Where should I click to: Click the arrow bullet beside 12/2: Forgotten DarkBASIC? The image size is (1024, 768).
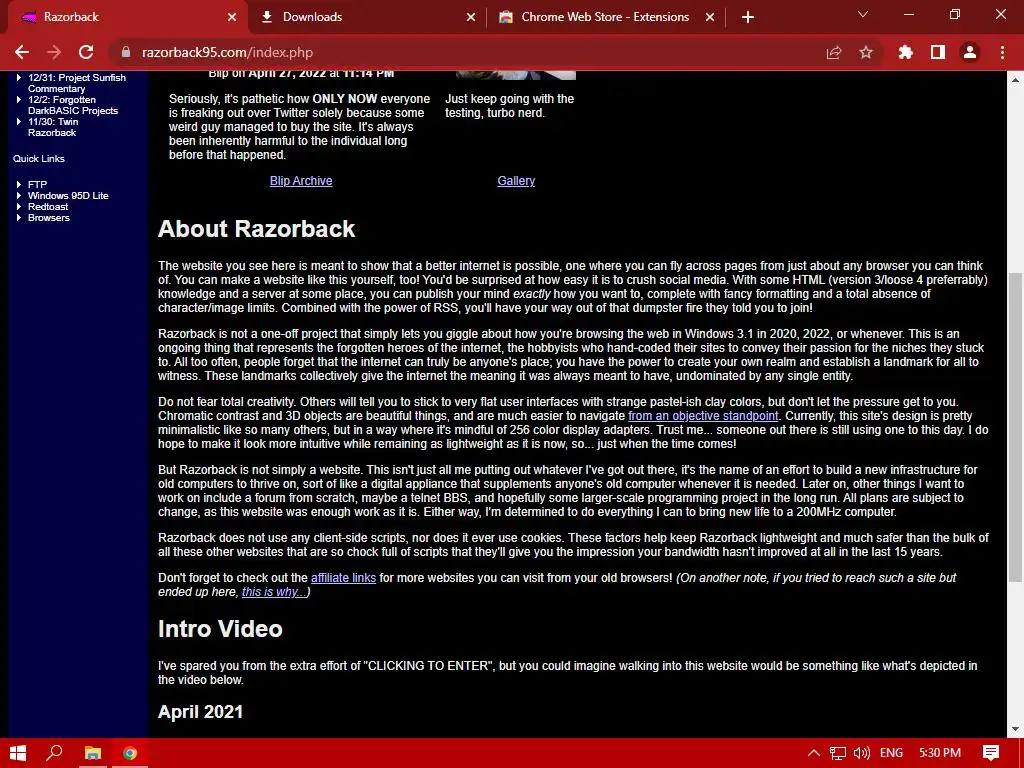(x=19, y=100)
